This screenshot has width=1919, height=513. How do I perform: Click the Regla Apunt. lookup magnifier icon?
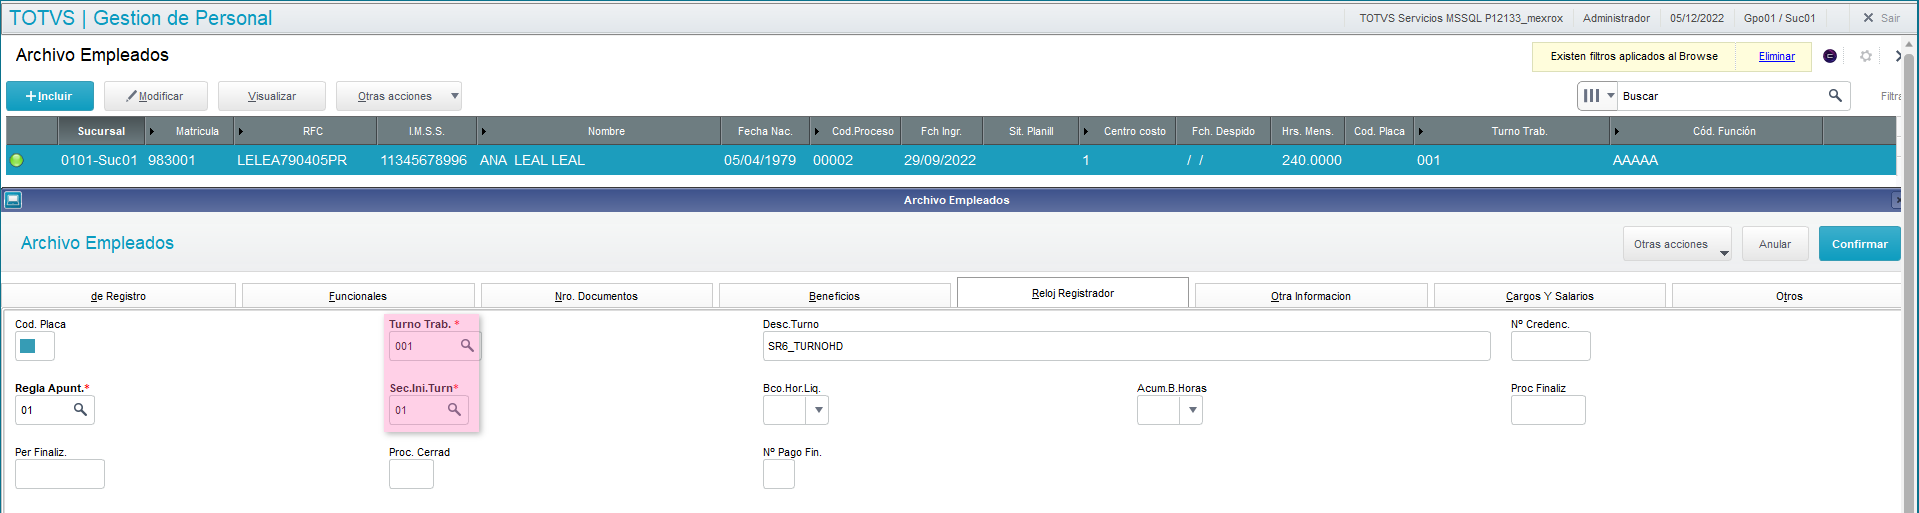click(80, 409)
